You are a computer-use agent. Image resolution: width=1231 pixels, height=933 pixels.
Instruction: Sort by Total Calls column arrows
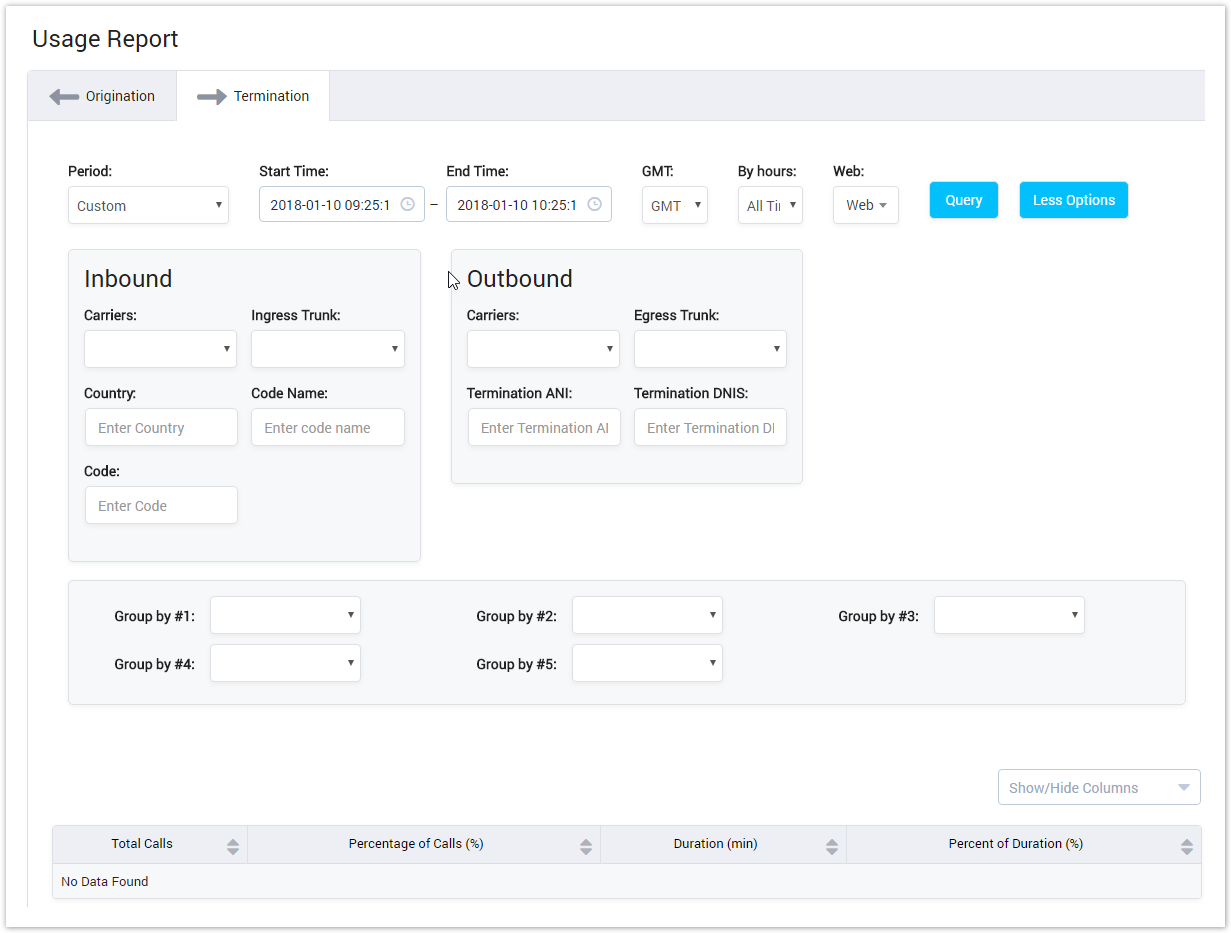(x=233, y=846)
